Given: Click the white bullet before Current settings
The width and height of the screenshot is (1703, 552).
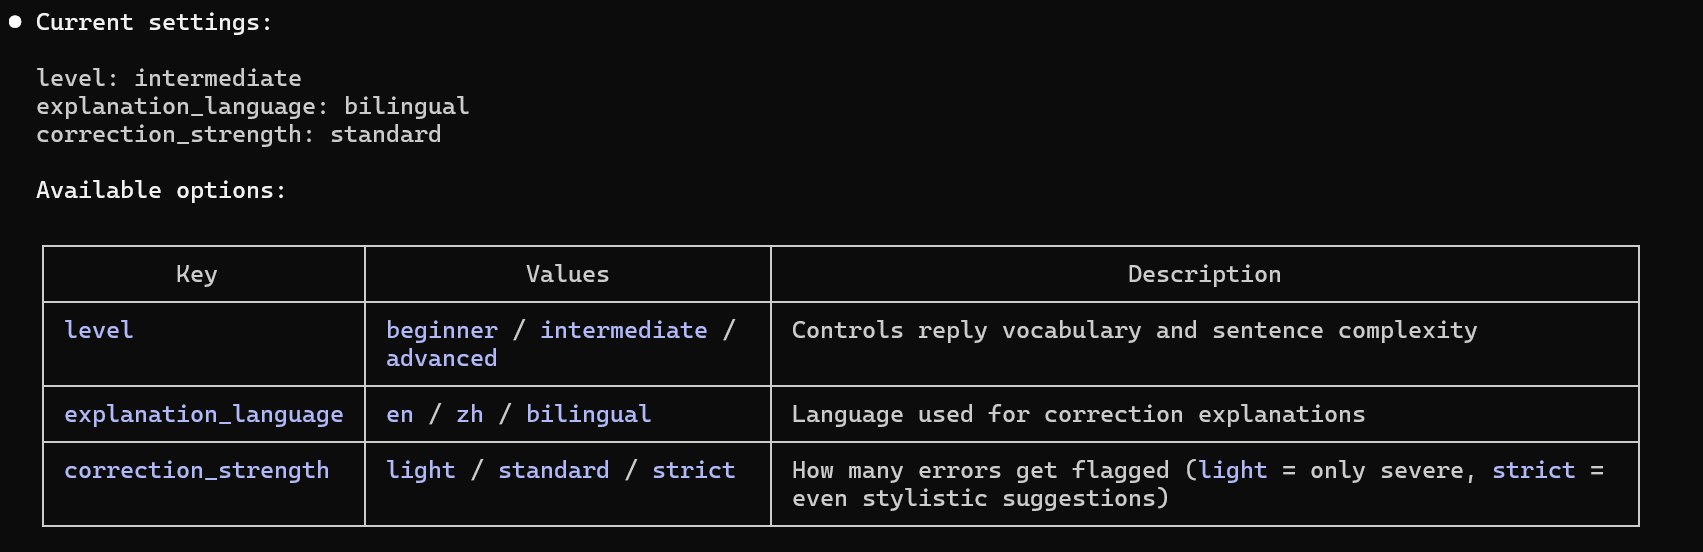Looking at the screenshot, I should point(15,22).
